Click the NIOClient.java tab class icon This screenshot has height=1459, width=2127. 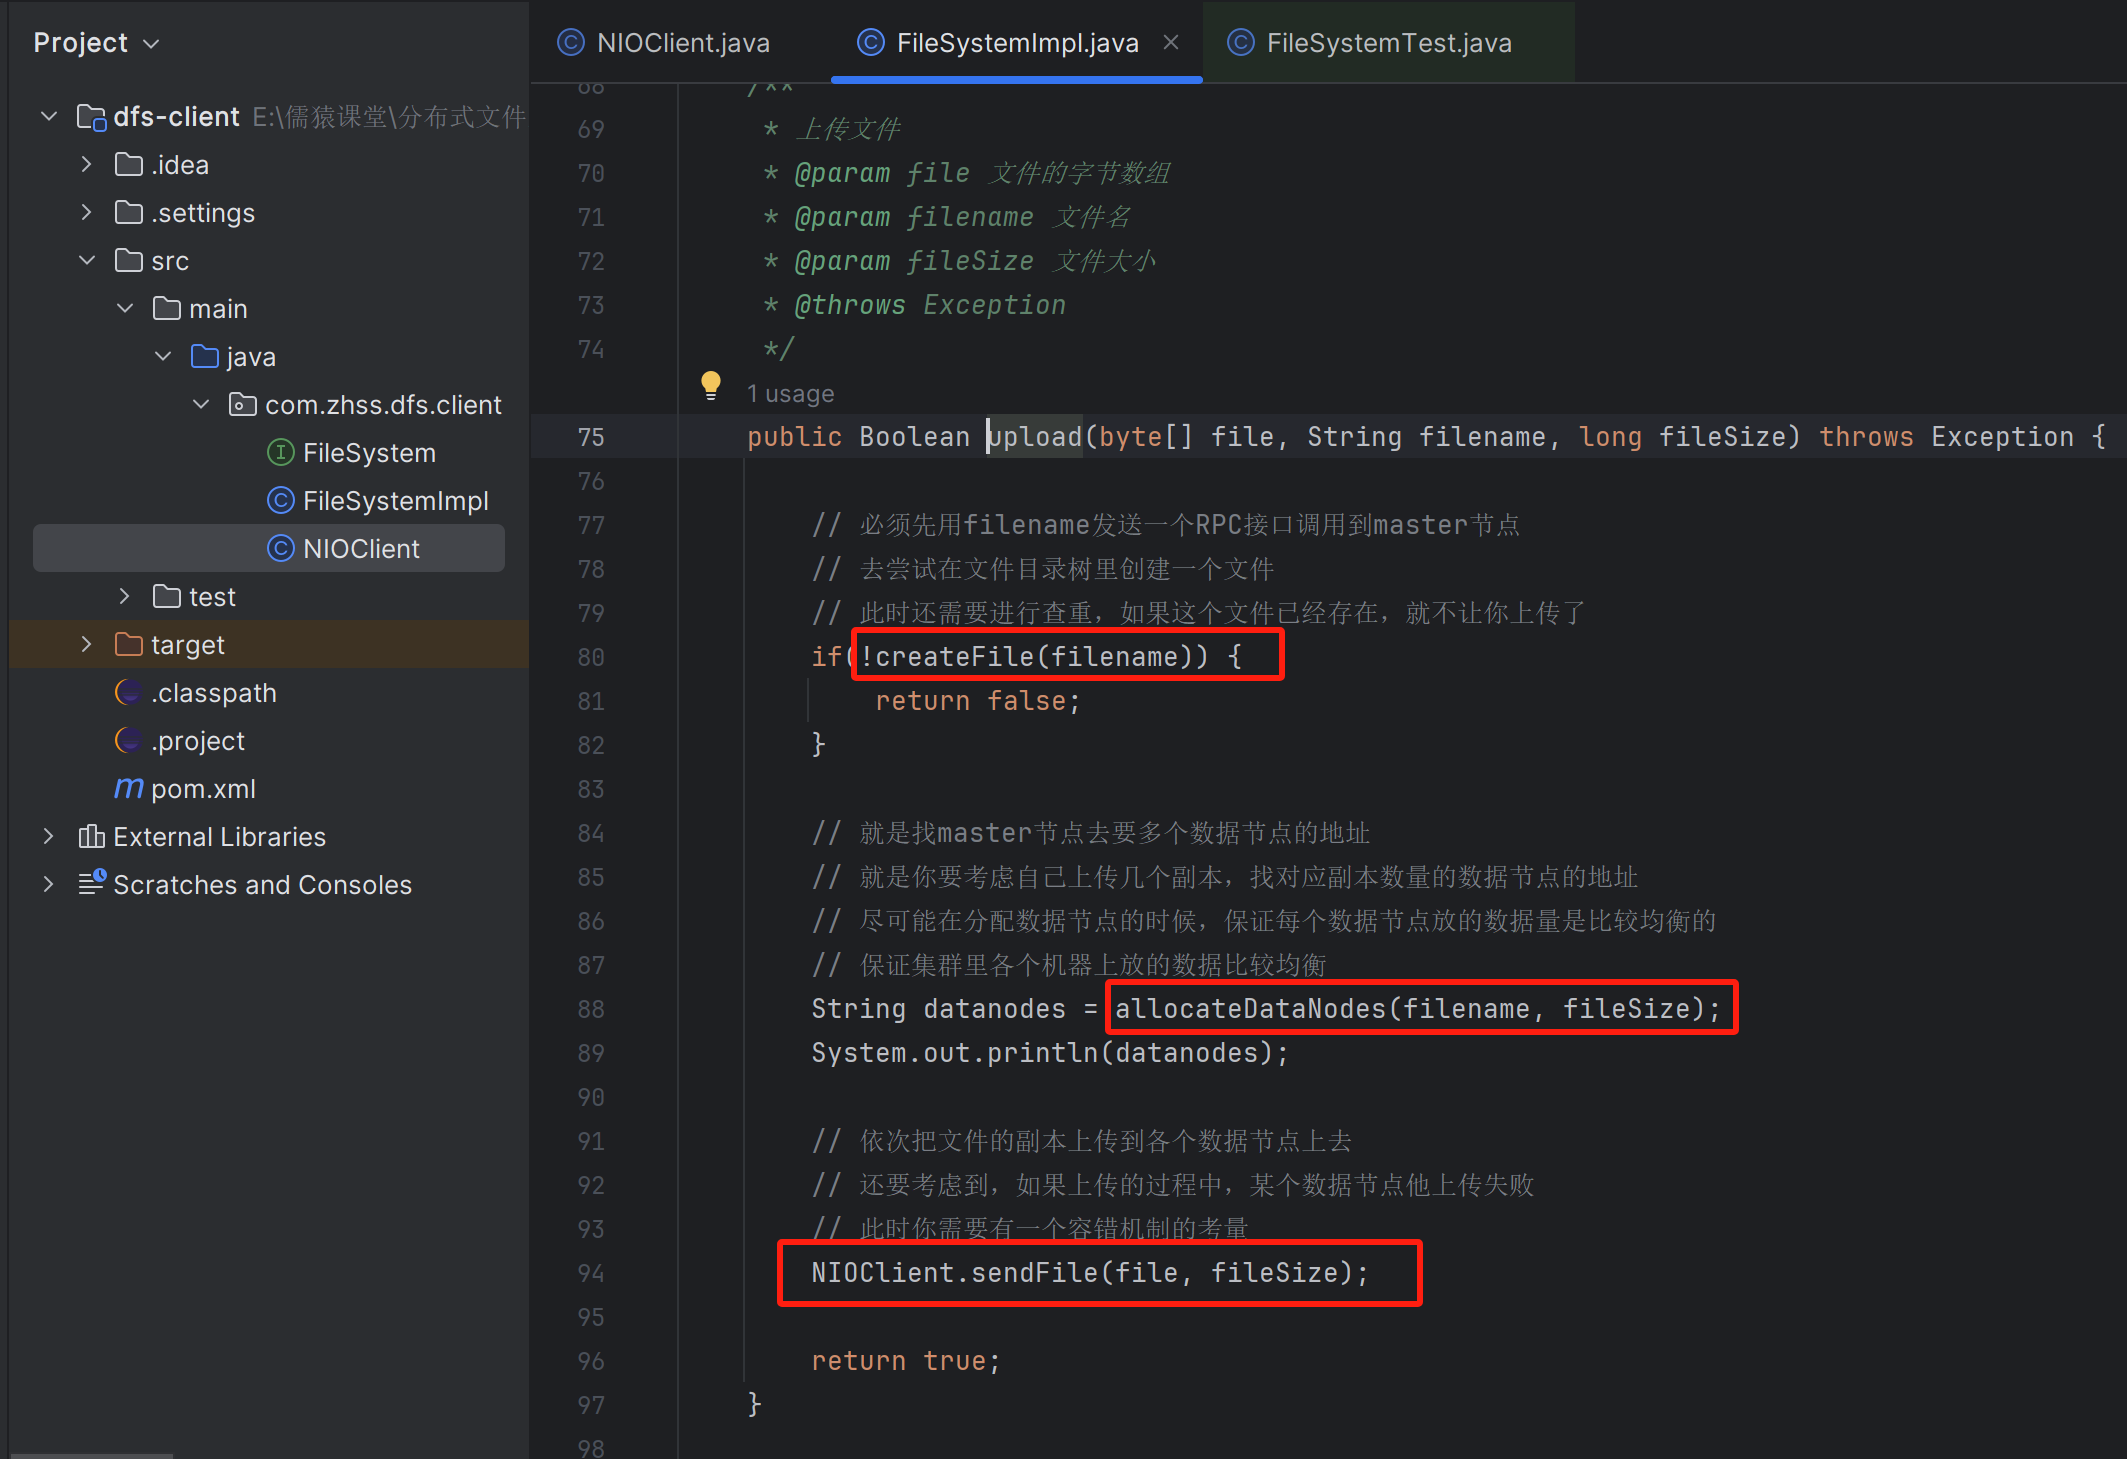point(571,42)
